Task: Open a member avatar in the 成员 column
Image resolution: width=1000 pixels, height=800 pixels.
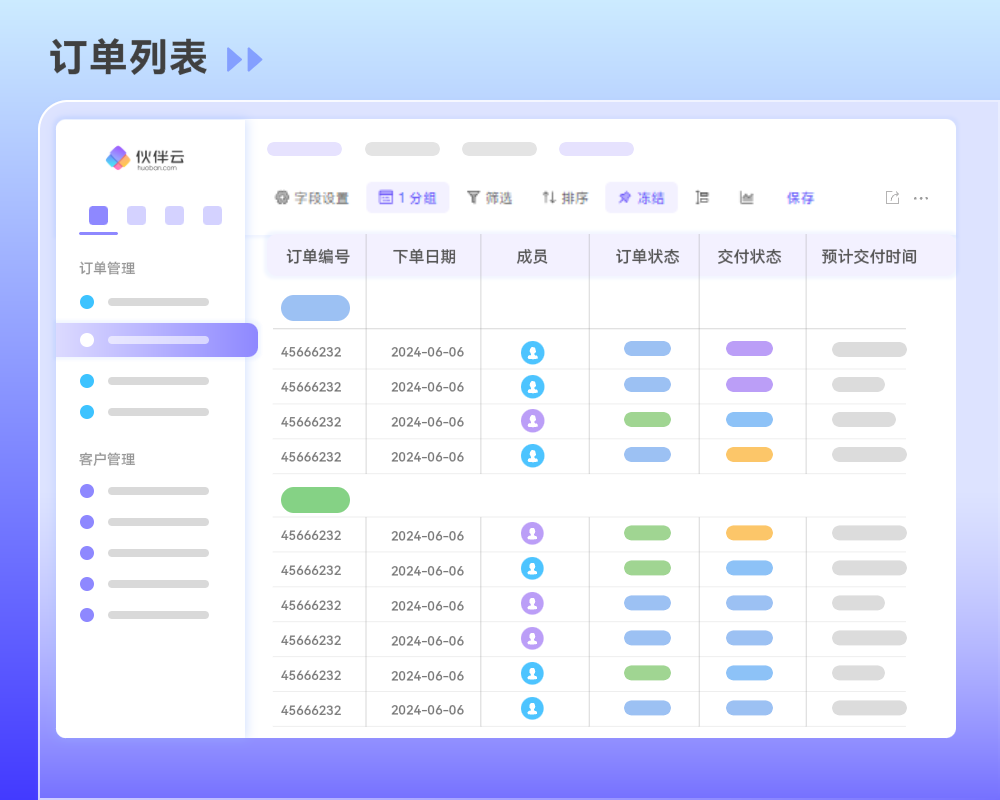Action: [x=534, y=351]
